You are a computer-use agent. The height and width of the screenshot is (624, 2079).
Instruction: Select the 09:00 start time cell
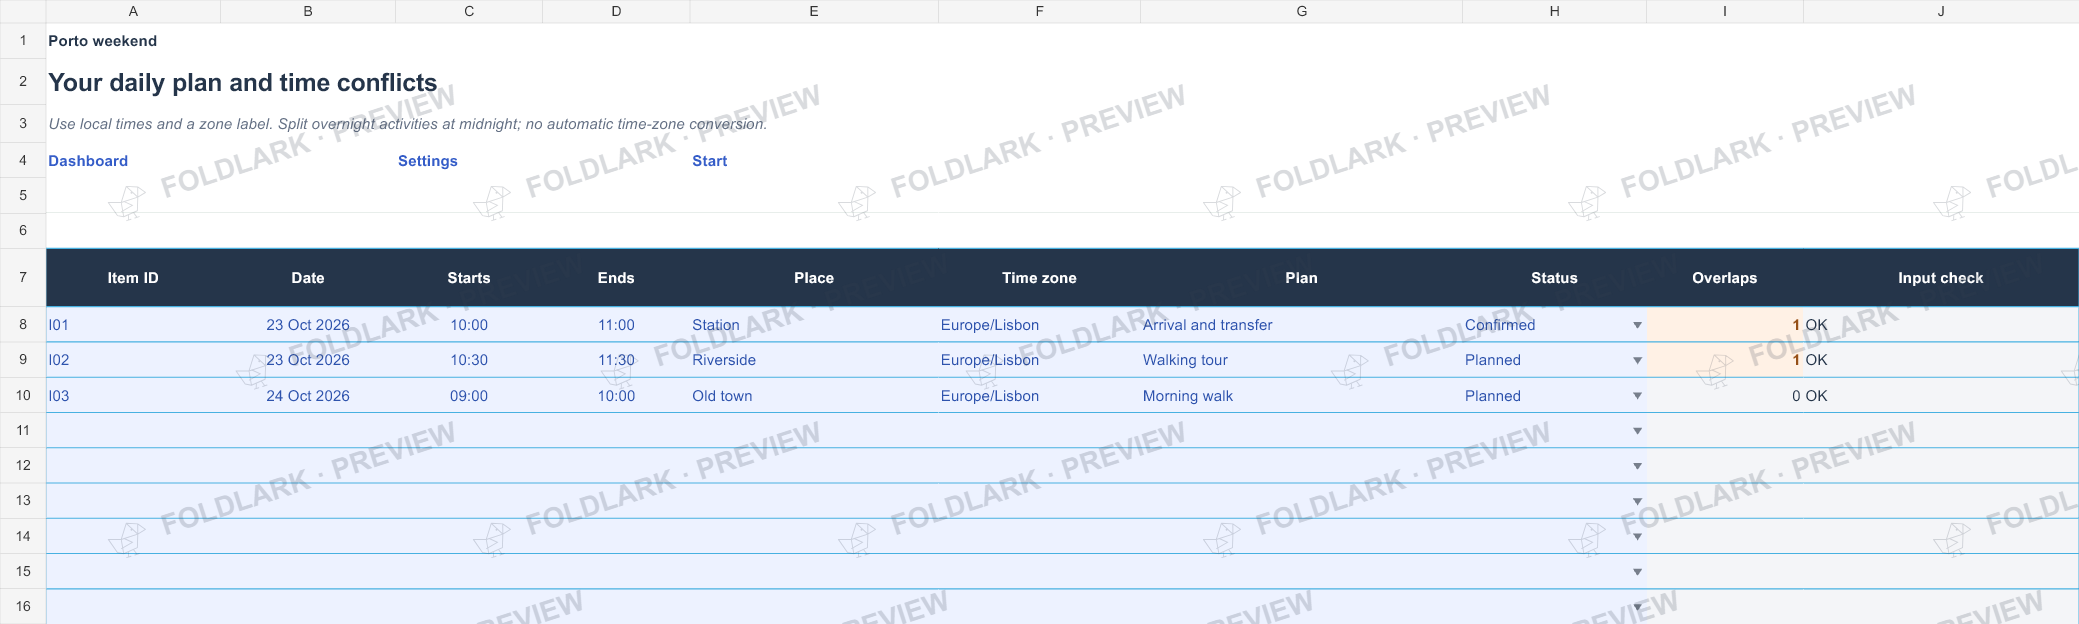[x=469, y=396]
